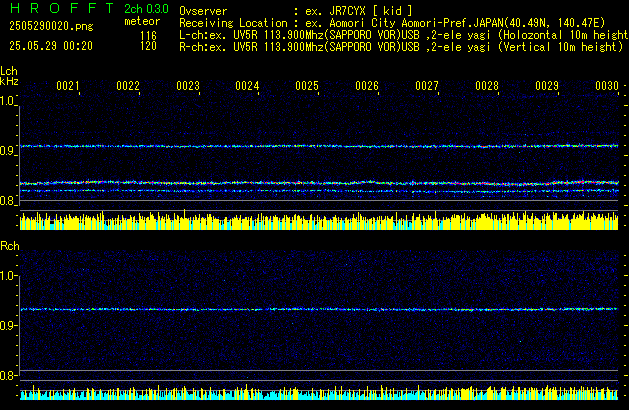Click the Rch signal trace near 0.93 kHz
Image resolution: width=629 pixels, height=410 pixels.
tap(319, 309)
